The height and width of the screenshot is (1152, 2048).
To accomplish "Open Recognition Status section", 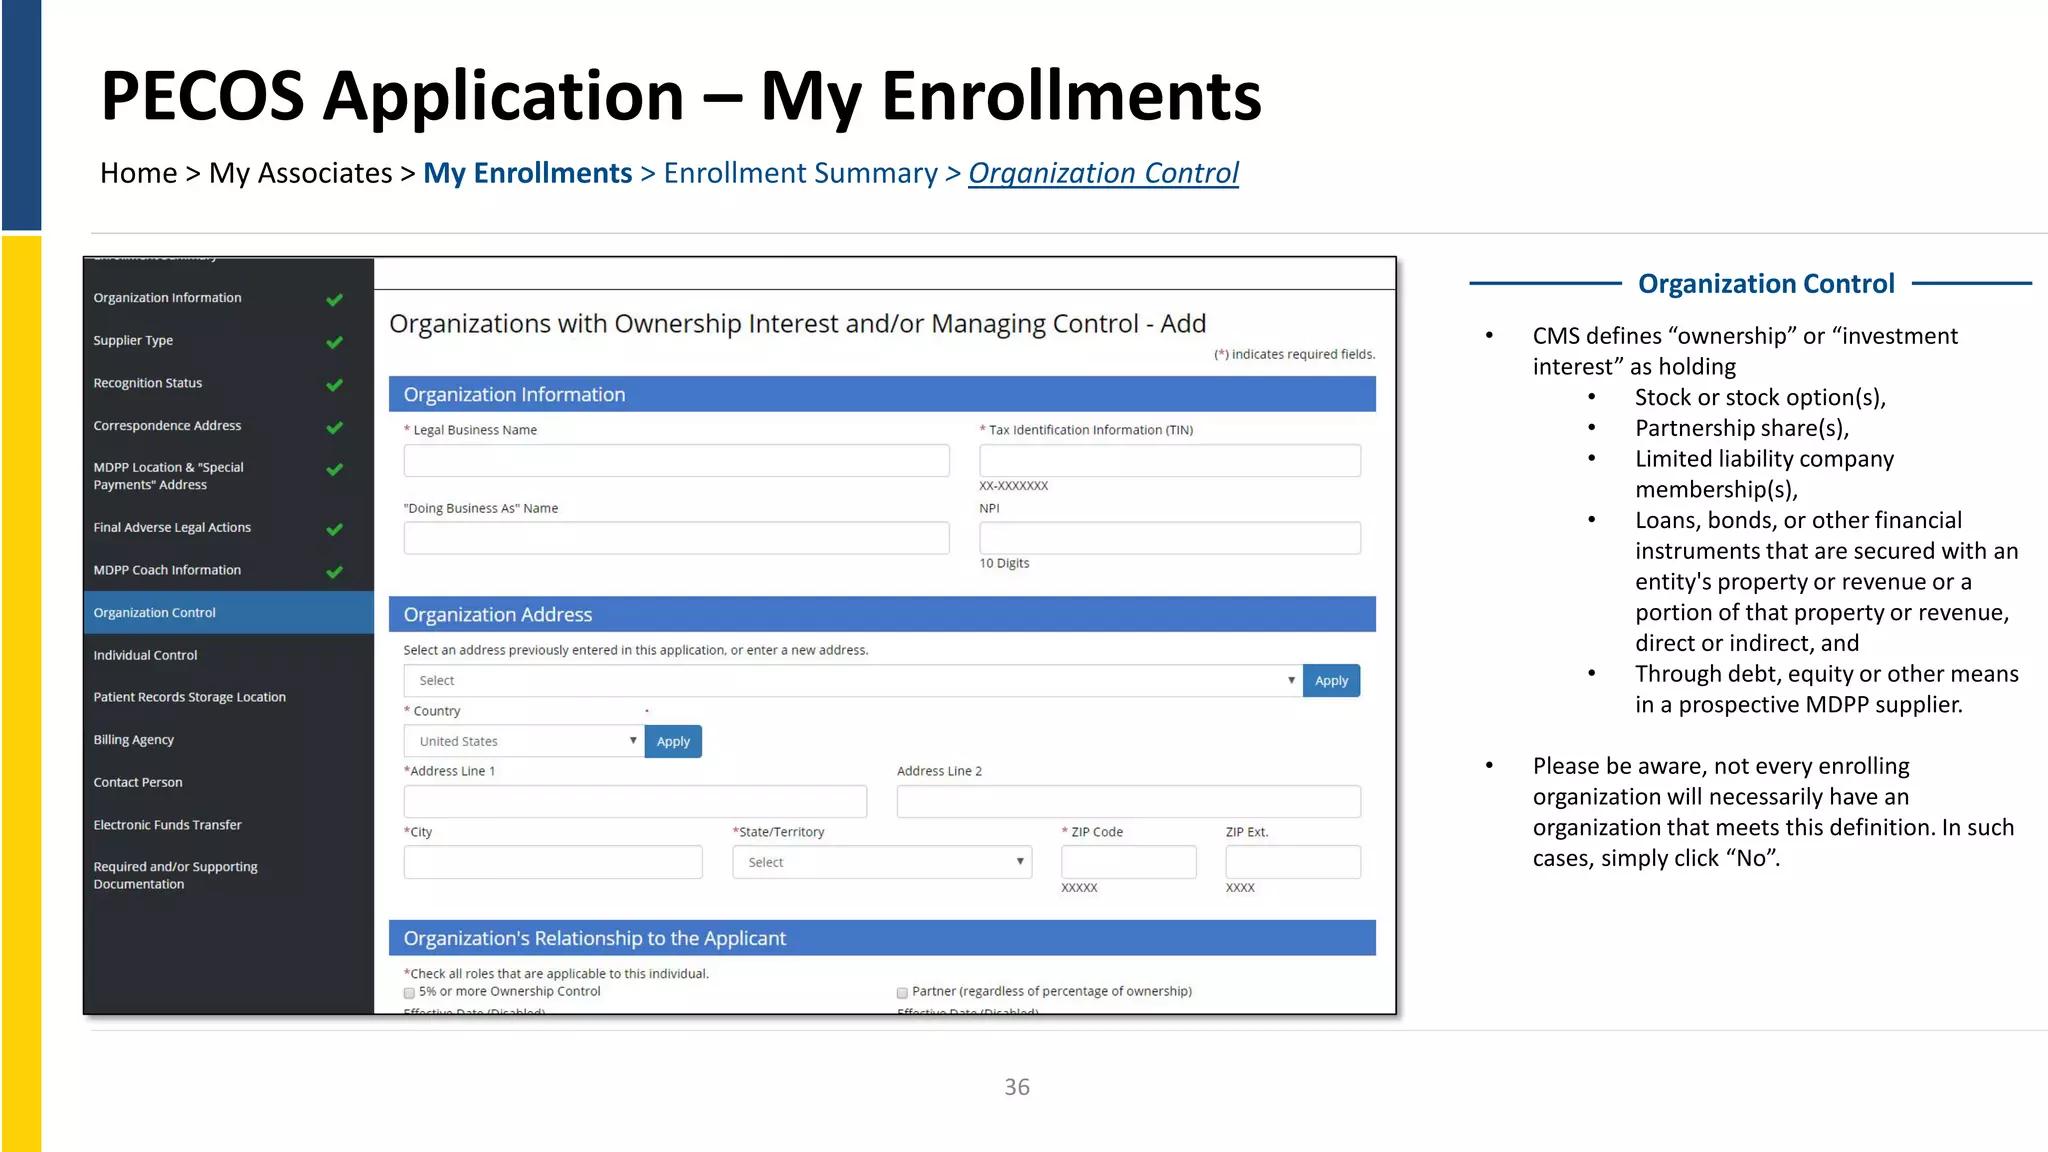I will click(x=148, y=383).
